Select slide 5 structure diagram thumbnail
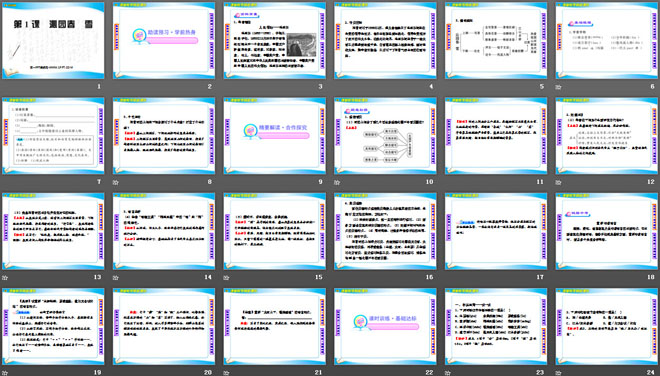This screenshot has height=376, width=660. [496, 40]
